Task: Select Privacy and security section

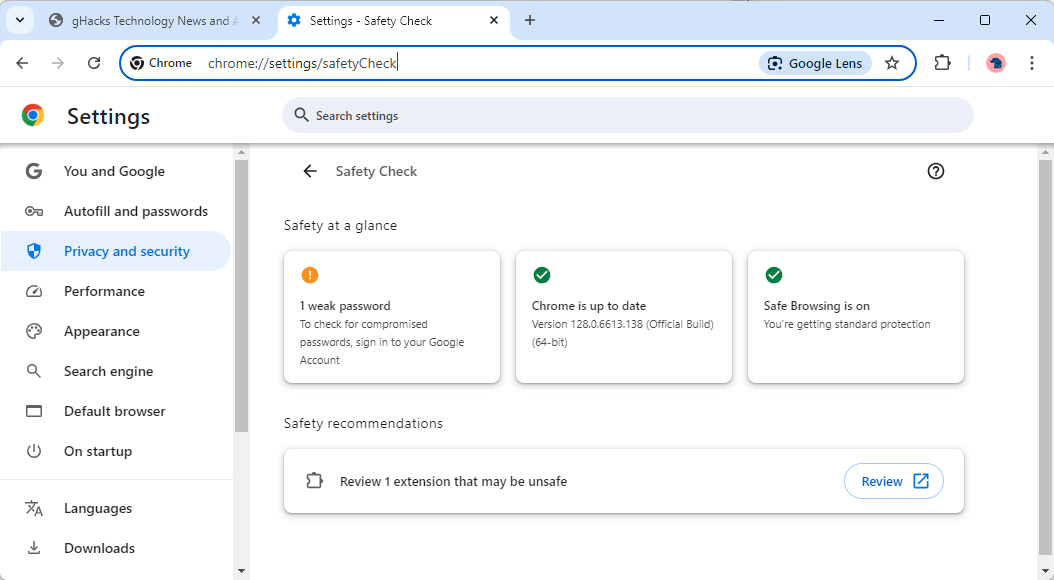Action: 116,251
